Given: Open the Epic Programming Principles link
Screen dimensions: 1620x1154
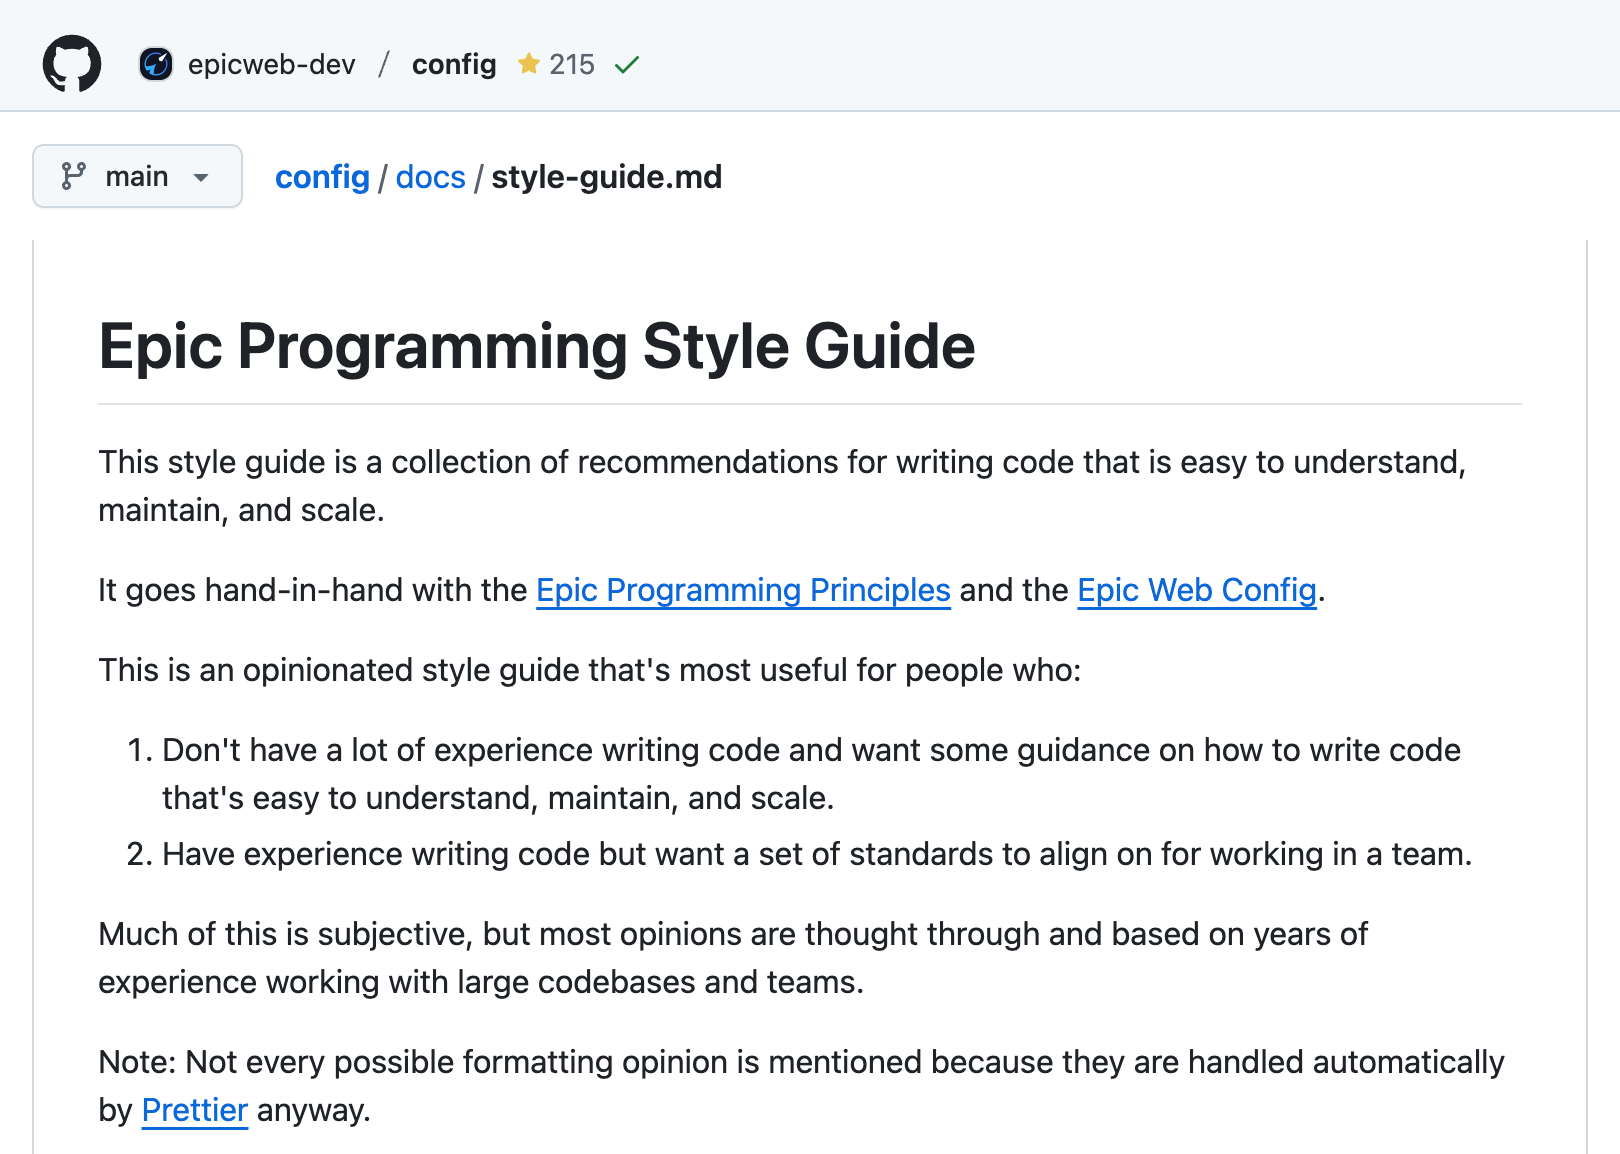Looking at the screenshot, I should [743, 590].
